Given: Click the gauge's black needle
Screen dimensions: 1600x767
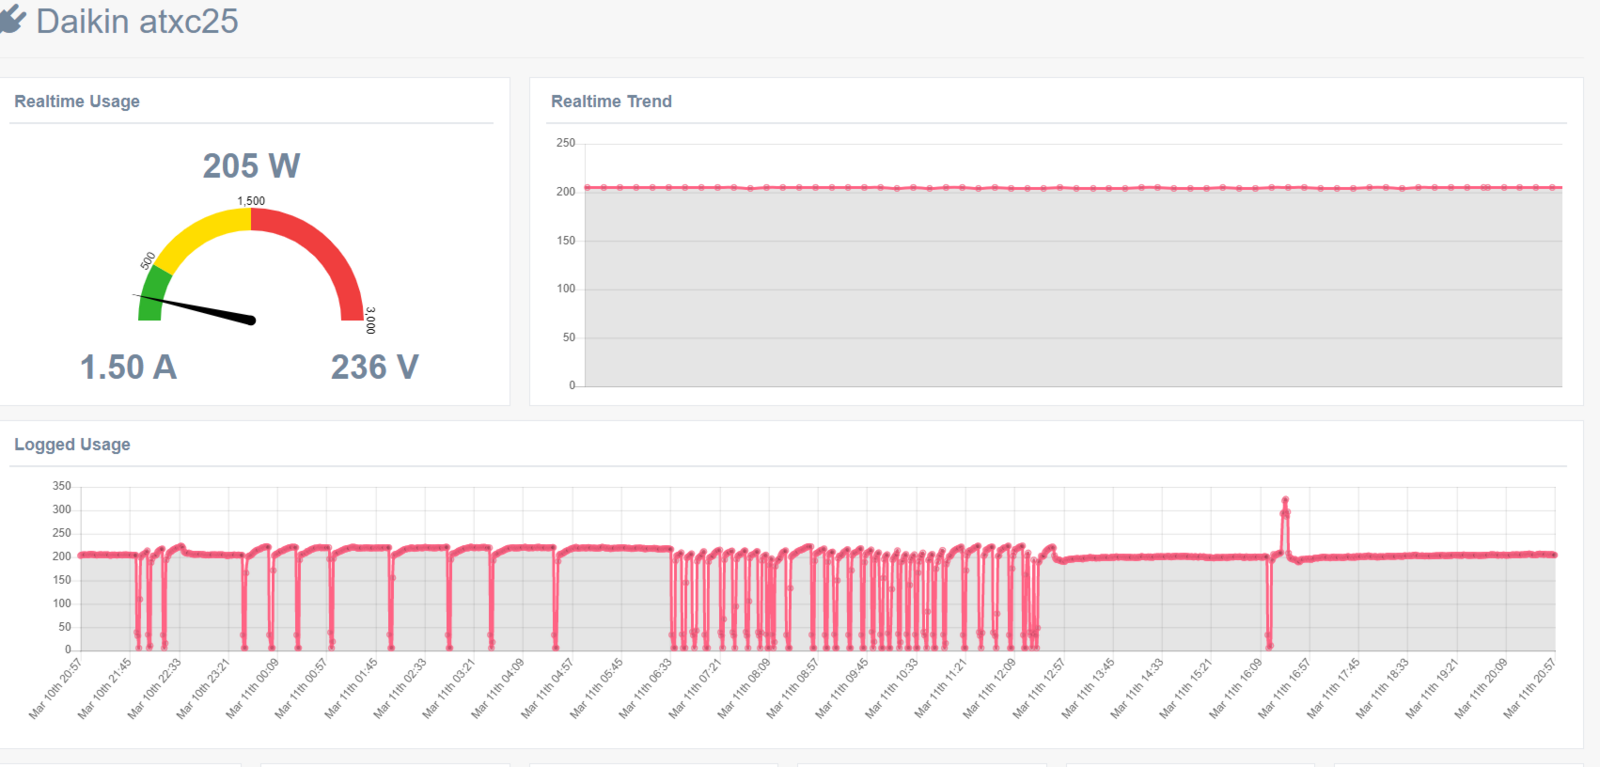Looking at the screenshot, I should click(x=195, y=308).
